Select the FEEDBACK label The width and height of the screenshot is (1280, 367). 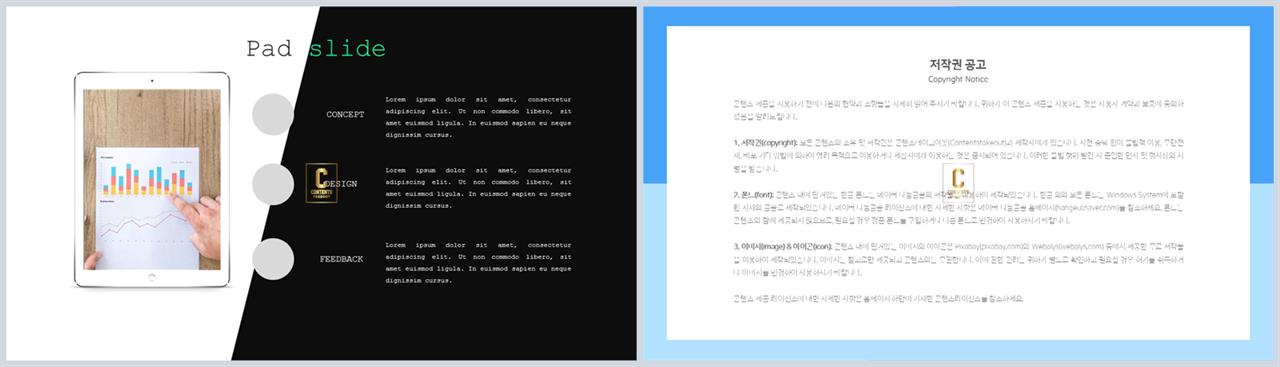pos(342,260)
